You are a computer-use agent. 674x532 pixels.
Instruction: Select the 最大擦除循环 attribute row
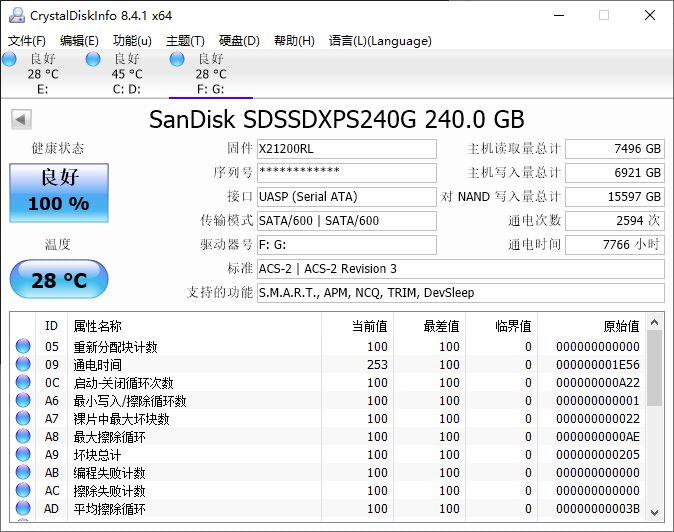328,436
